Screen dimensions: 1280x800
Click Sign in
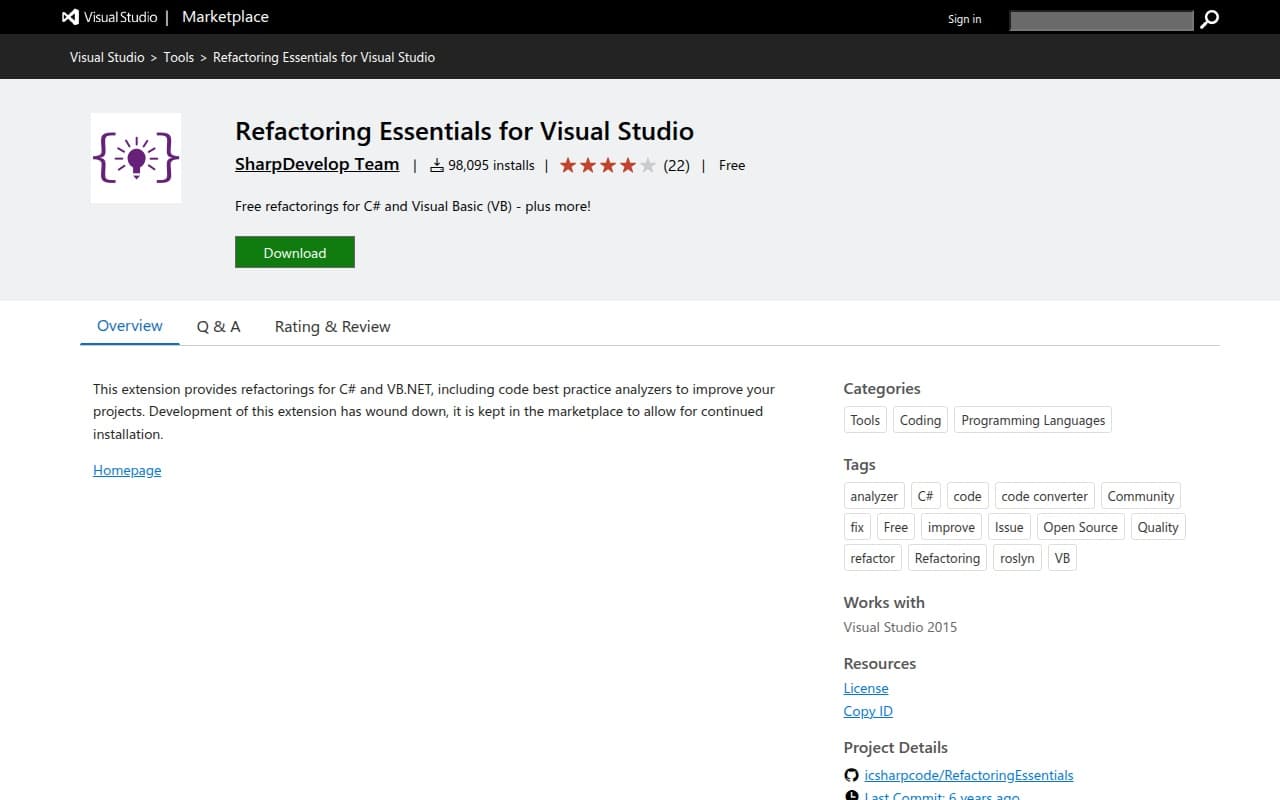pos(964,19)
